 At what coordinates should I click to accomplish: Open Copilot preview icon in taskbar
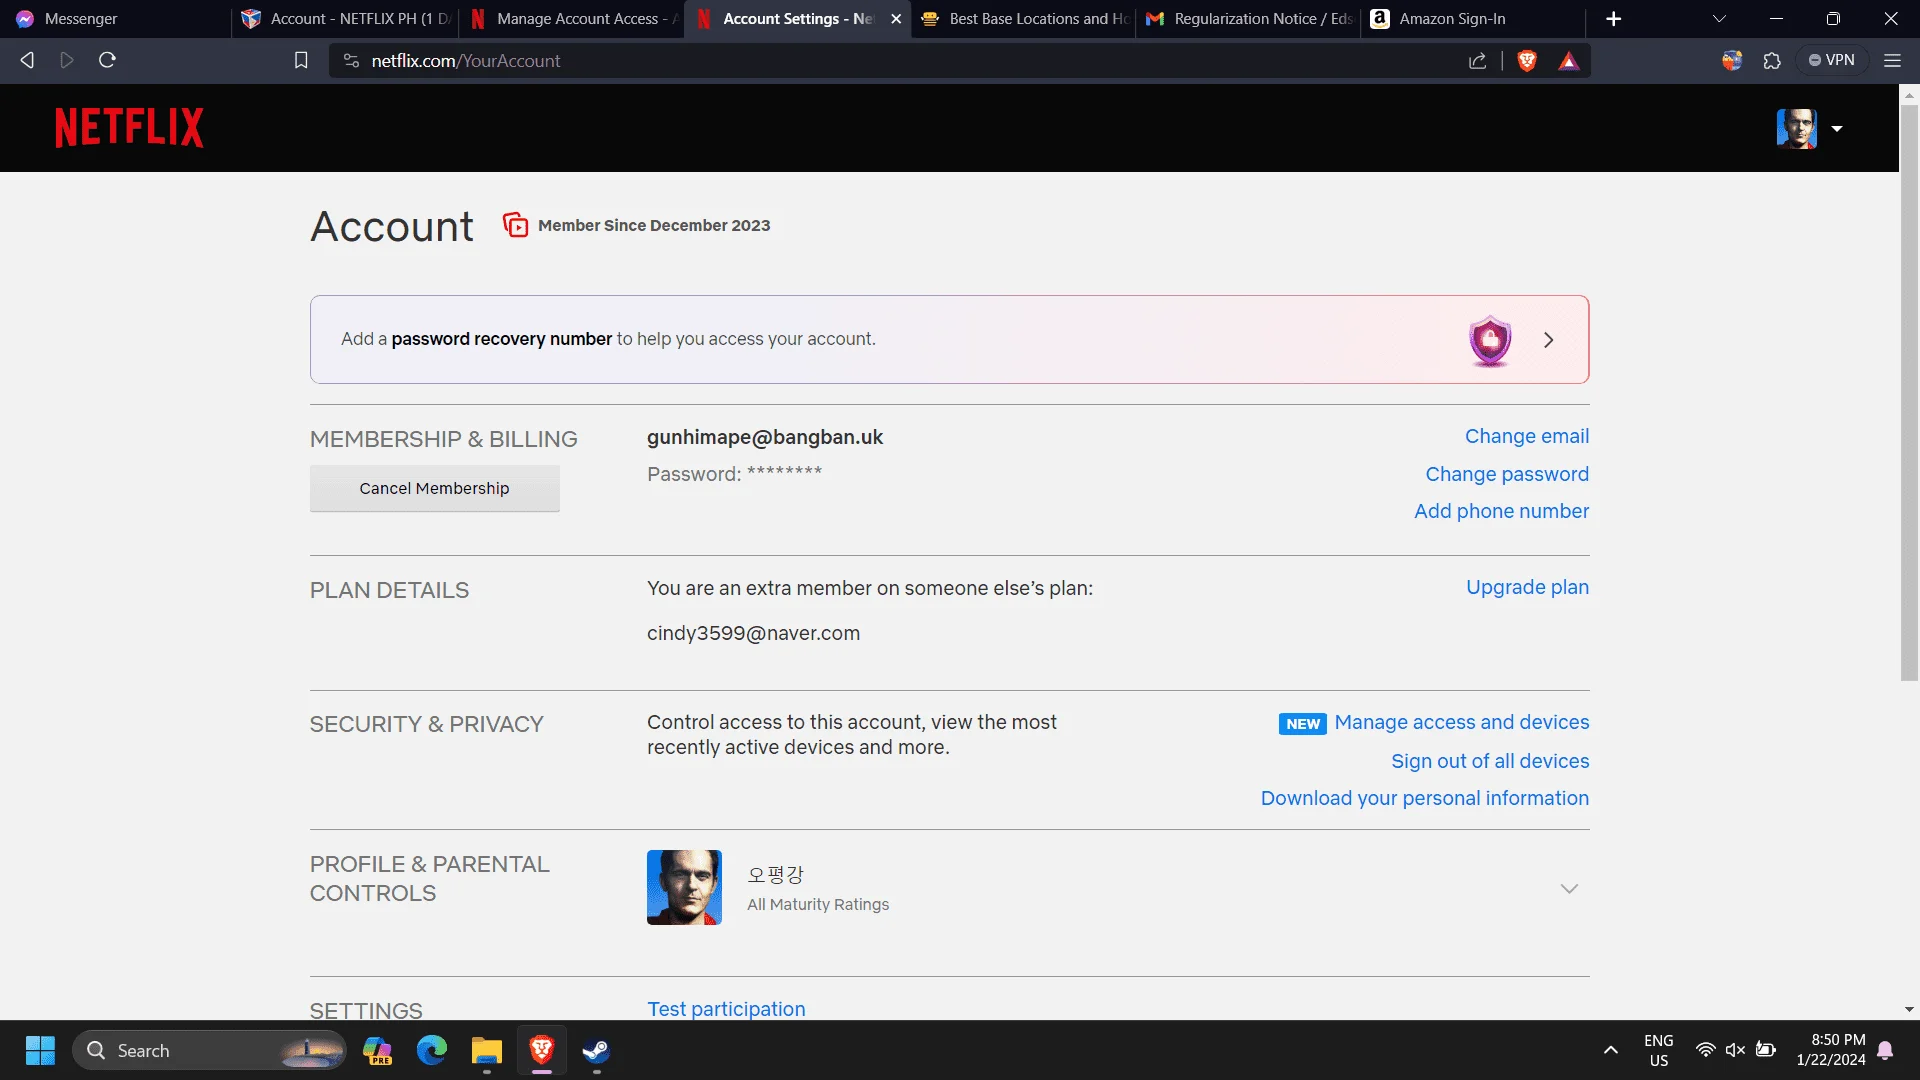tap(377, 1051)
